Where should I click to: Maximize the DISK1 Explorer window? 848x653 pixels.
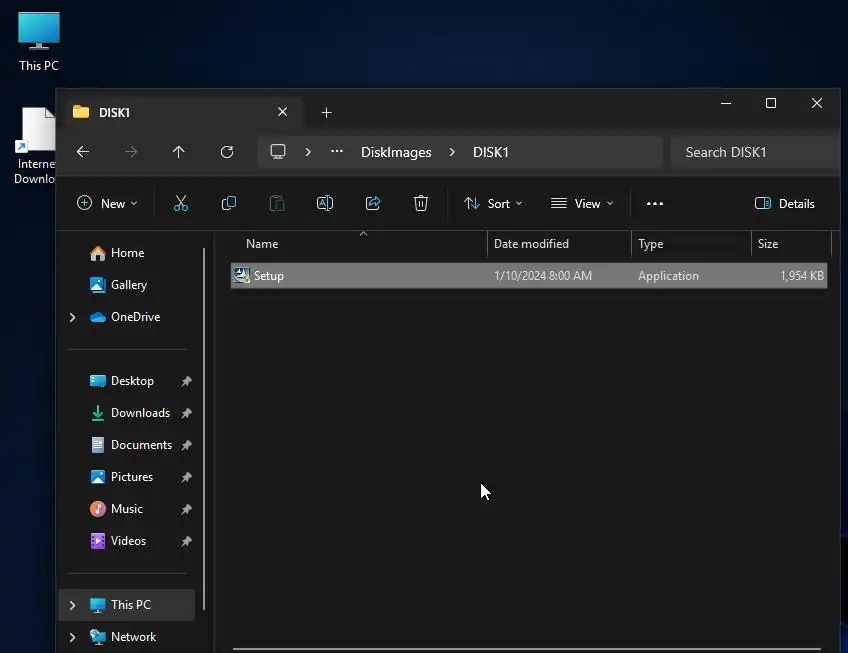click(x=771, y=103)
